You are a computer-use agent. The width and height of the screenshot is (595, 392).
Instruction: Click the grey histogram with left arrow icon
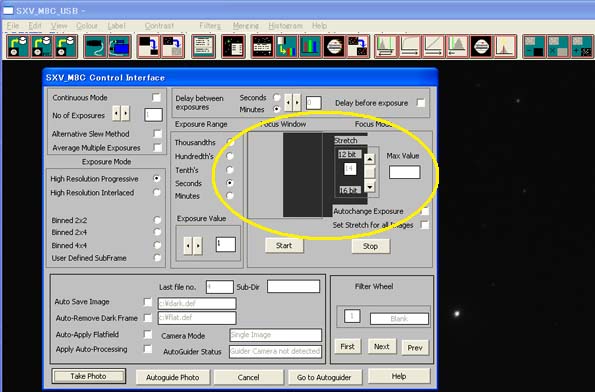tap(458, 46)
